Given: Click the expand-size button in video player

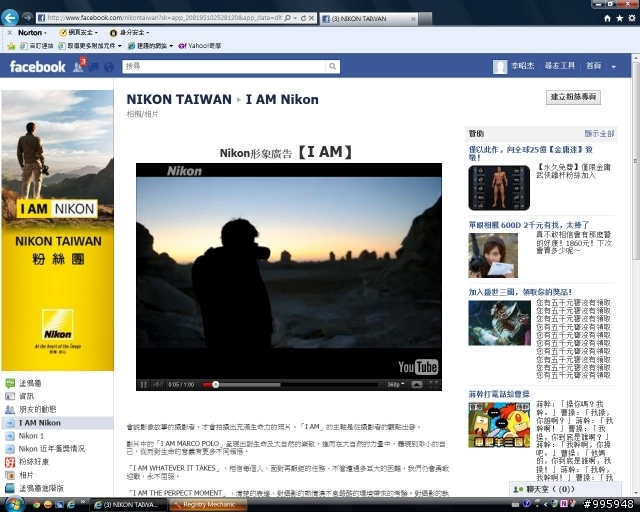Looking at the screenshot, I should point(417,384).
